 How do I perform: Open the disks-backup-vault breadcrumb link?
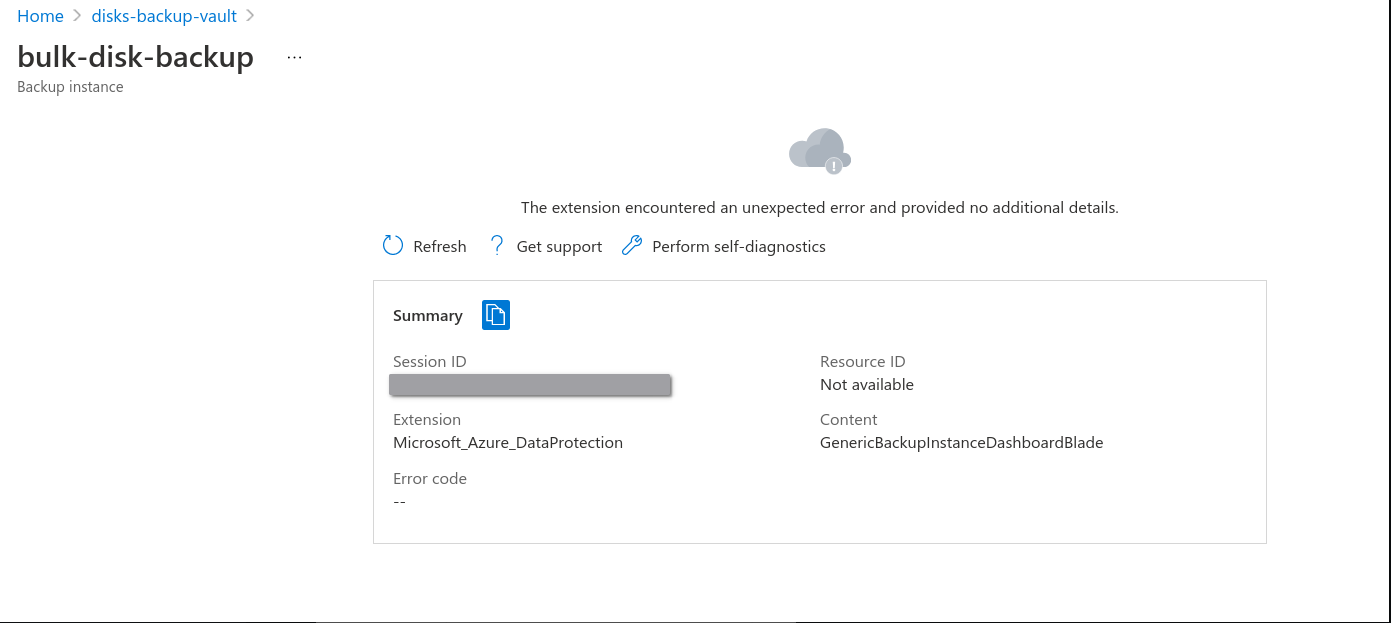point(163,16)
